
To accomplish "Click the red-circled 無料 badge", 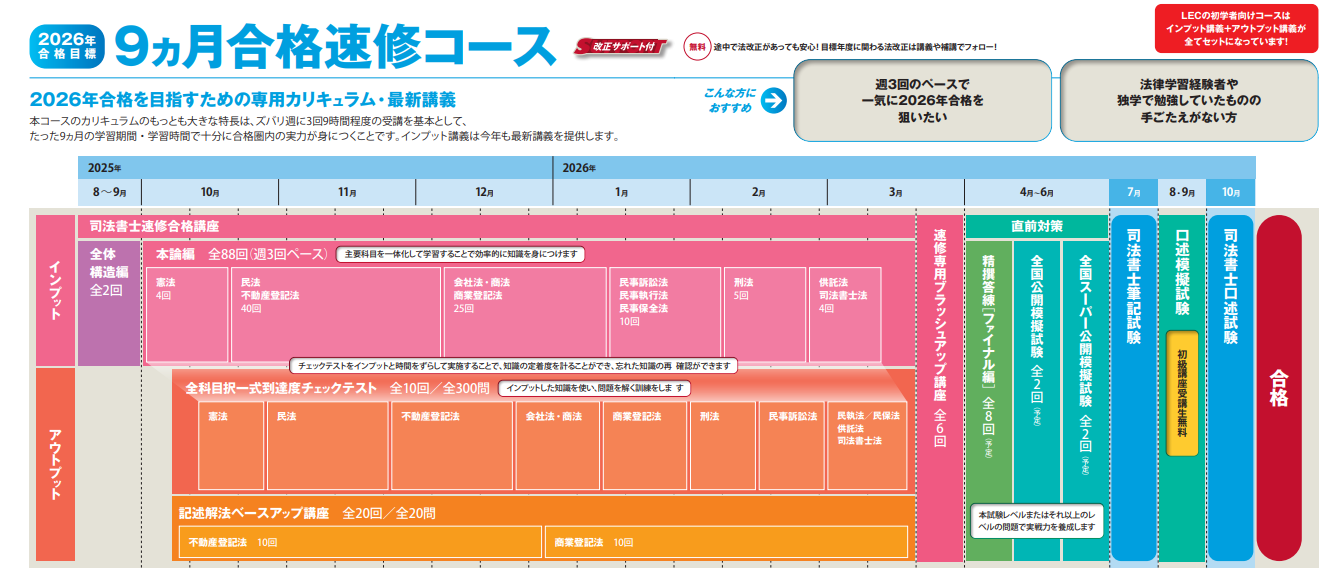I will pos(695,46).
